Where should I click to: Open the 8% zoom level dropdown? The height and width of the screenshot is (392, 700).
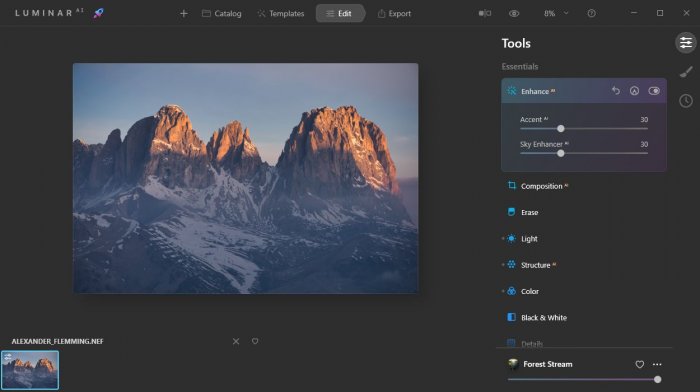(556, 13)
